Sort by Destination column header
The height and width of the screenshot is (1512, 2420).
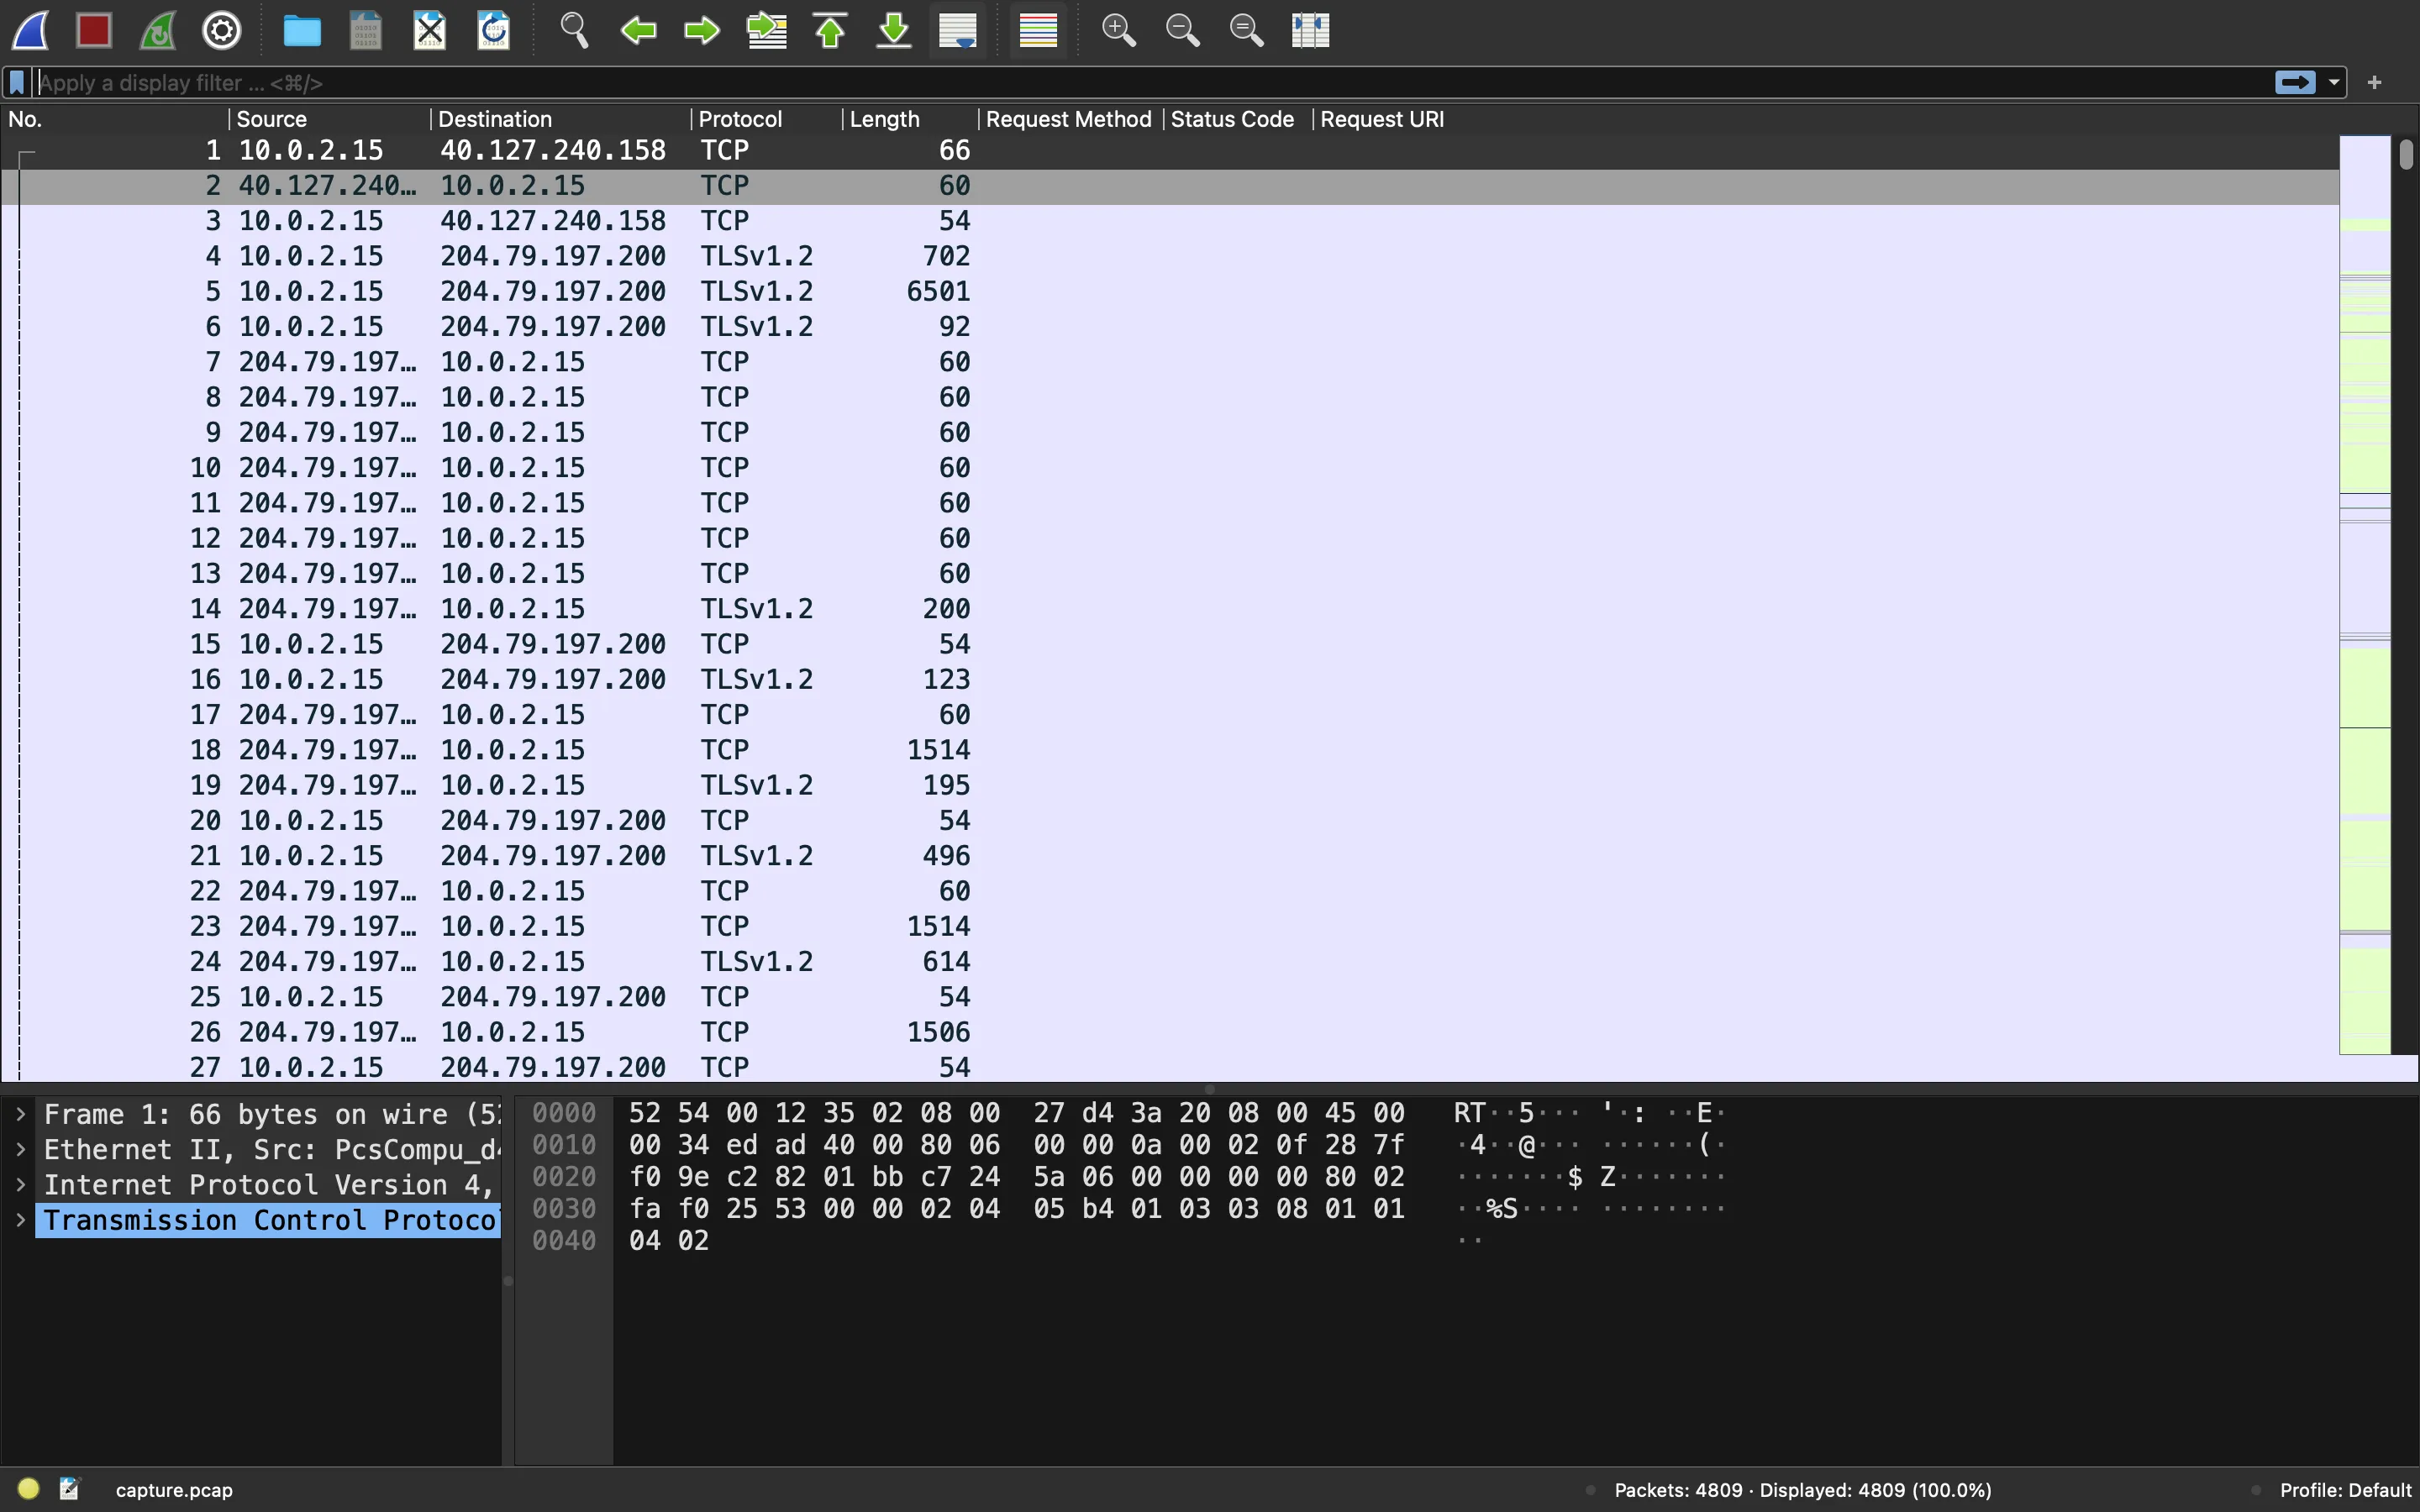[560, 119]
